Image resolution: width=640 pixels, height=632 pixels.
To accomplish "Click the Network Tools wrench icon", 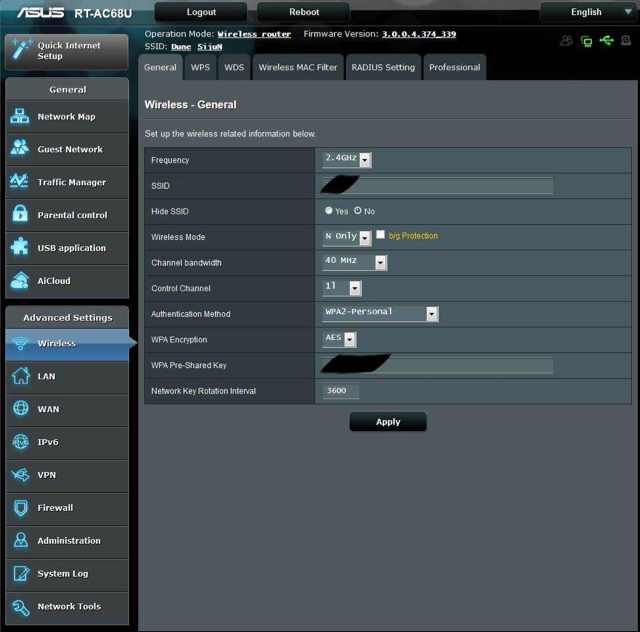I will pyautogui.click(x=20, y=607).
